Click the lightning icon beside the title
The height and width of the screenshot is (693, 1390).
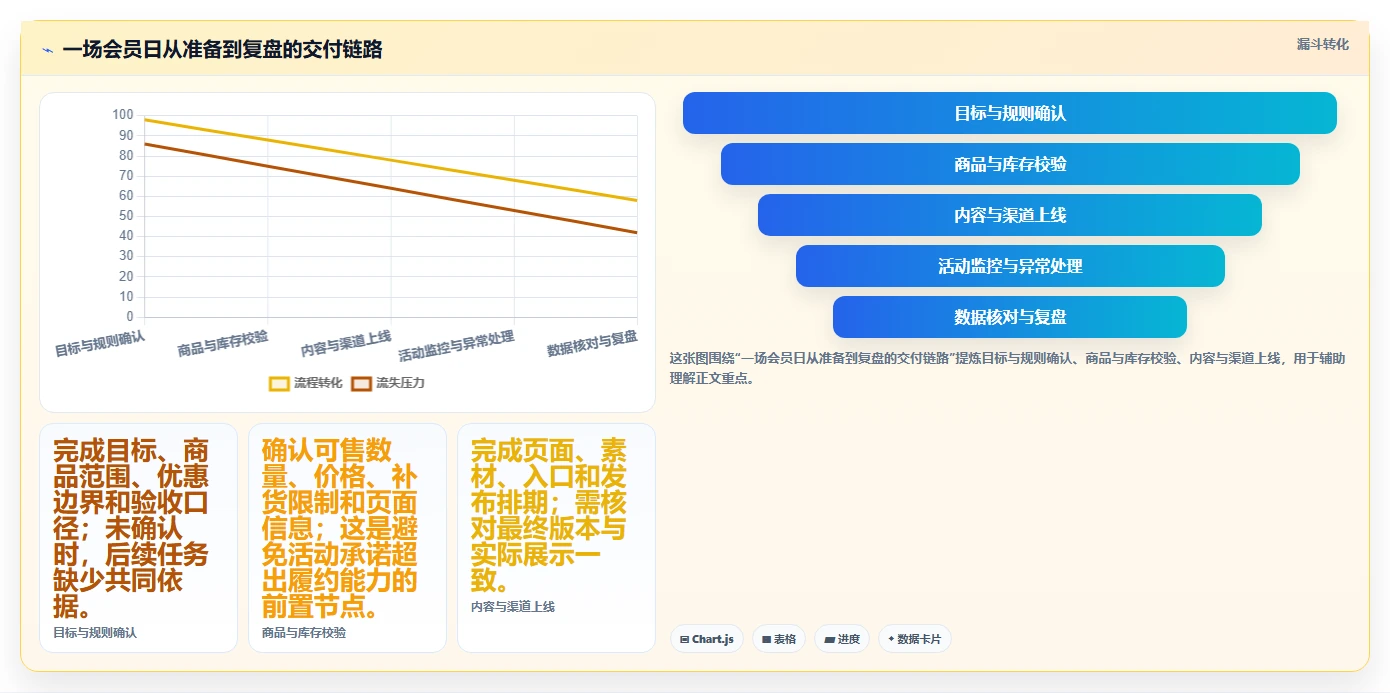click(x=47, y=50)
